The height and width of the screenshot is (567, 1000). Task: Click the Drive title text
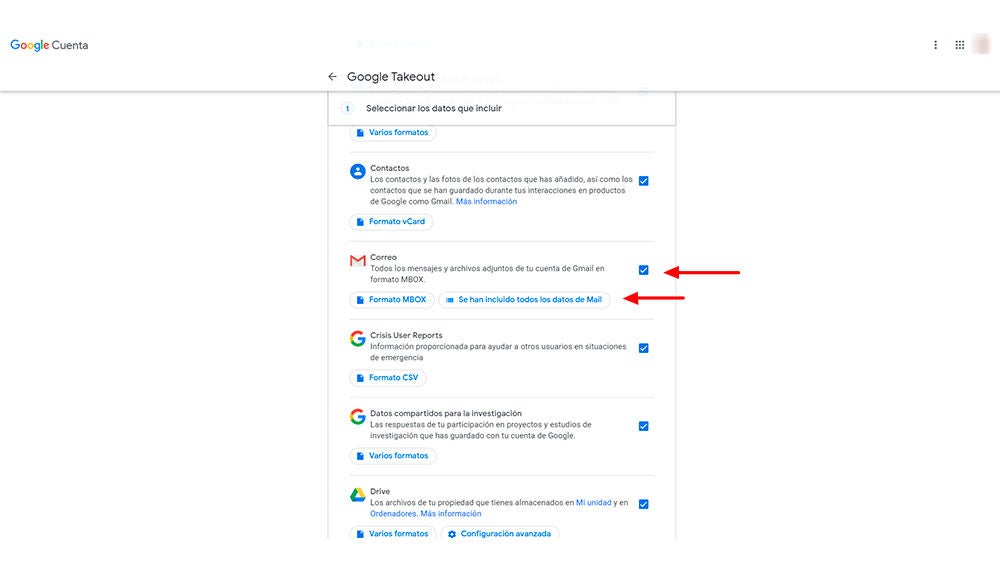pyautogui.click(x=380, y=491)
